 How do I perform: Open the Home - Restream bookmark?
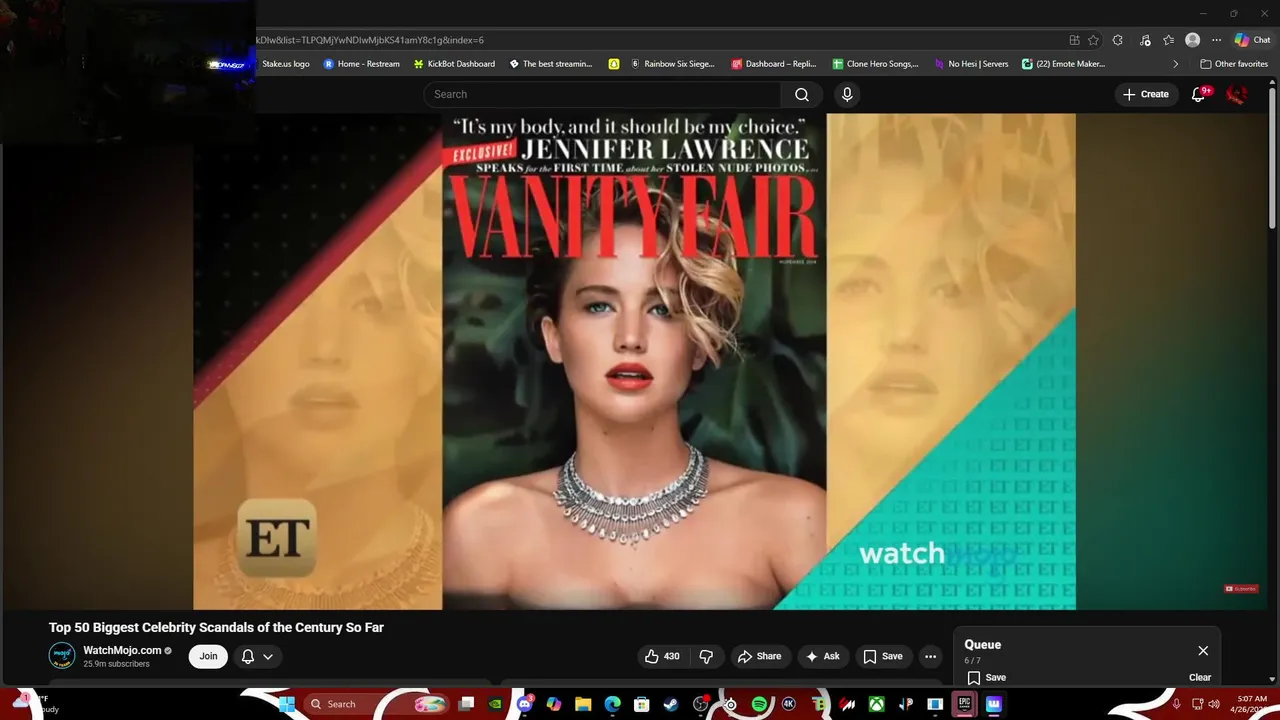(x=361, y=64)
